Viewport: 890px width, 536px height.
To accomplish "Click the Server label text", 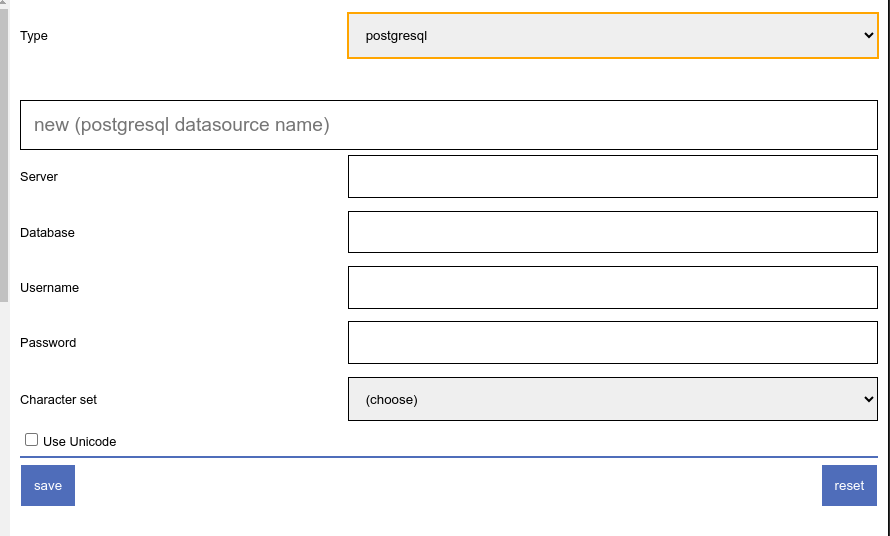I will tap(39, 177).
